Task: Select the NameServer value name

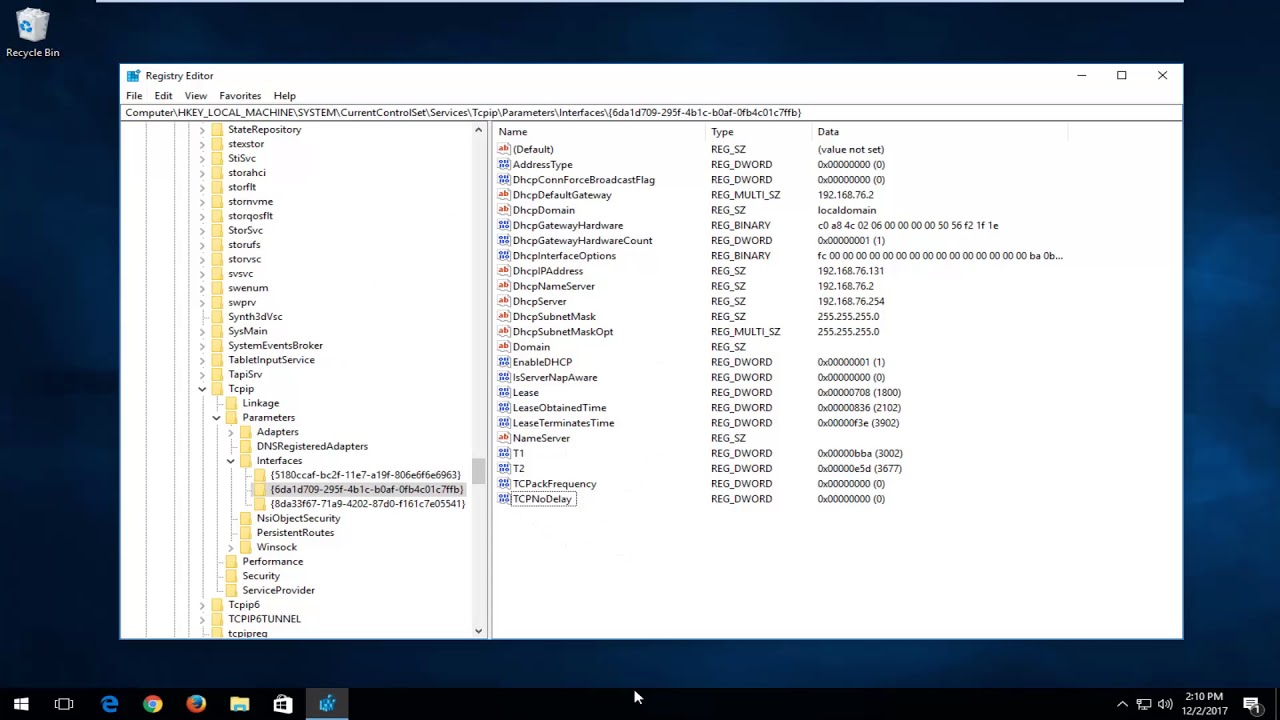Action: click(x=541, y=438)
